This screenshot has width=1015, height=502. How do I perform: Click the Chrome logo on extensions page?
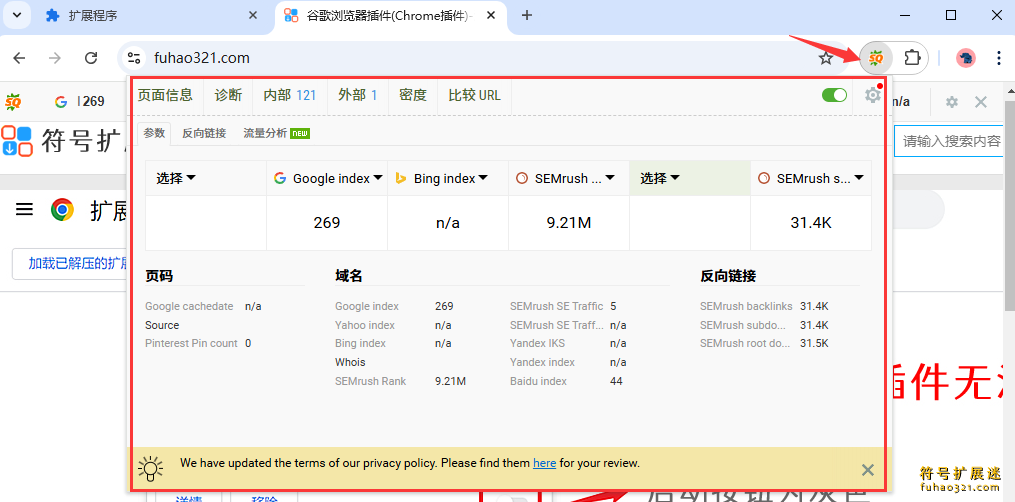click(x=62, y=210)
